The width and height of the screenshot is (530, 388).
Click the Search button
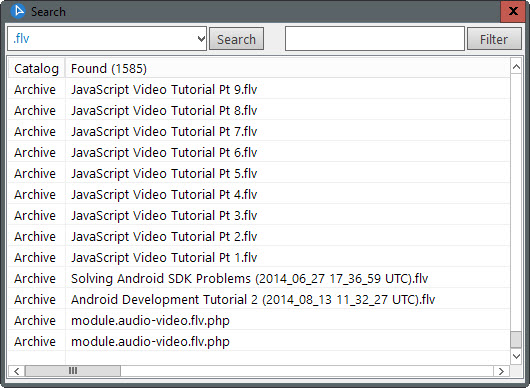pos(236,39)
